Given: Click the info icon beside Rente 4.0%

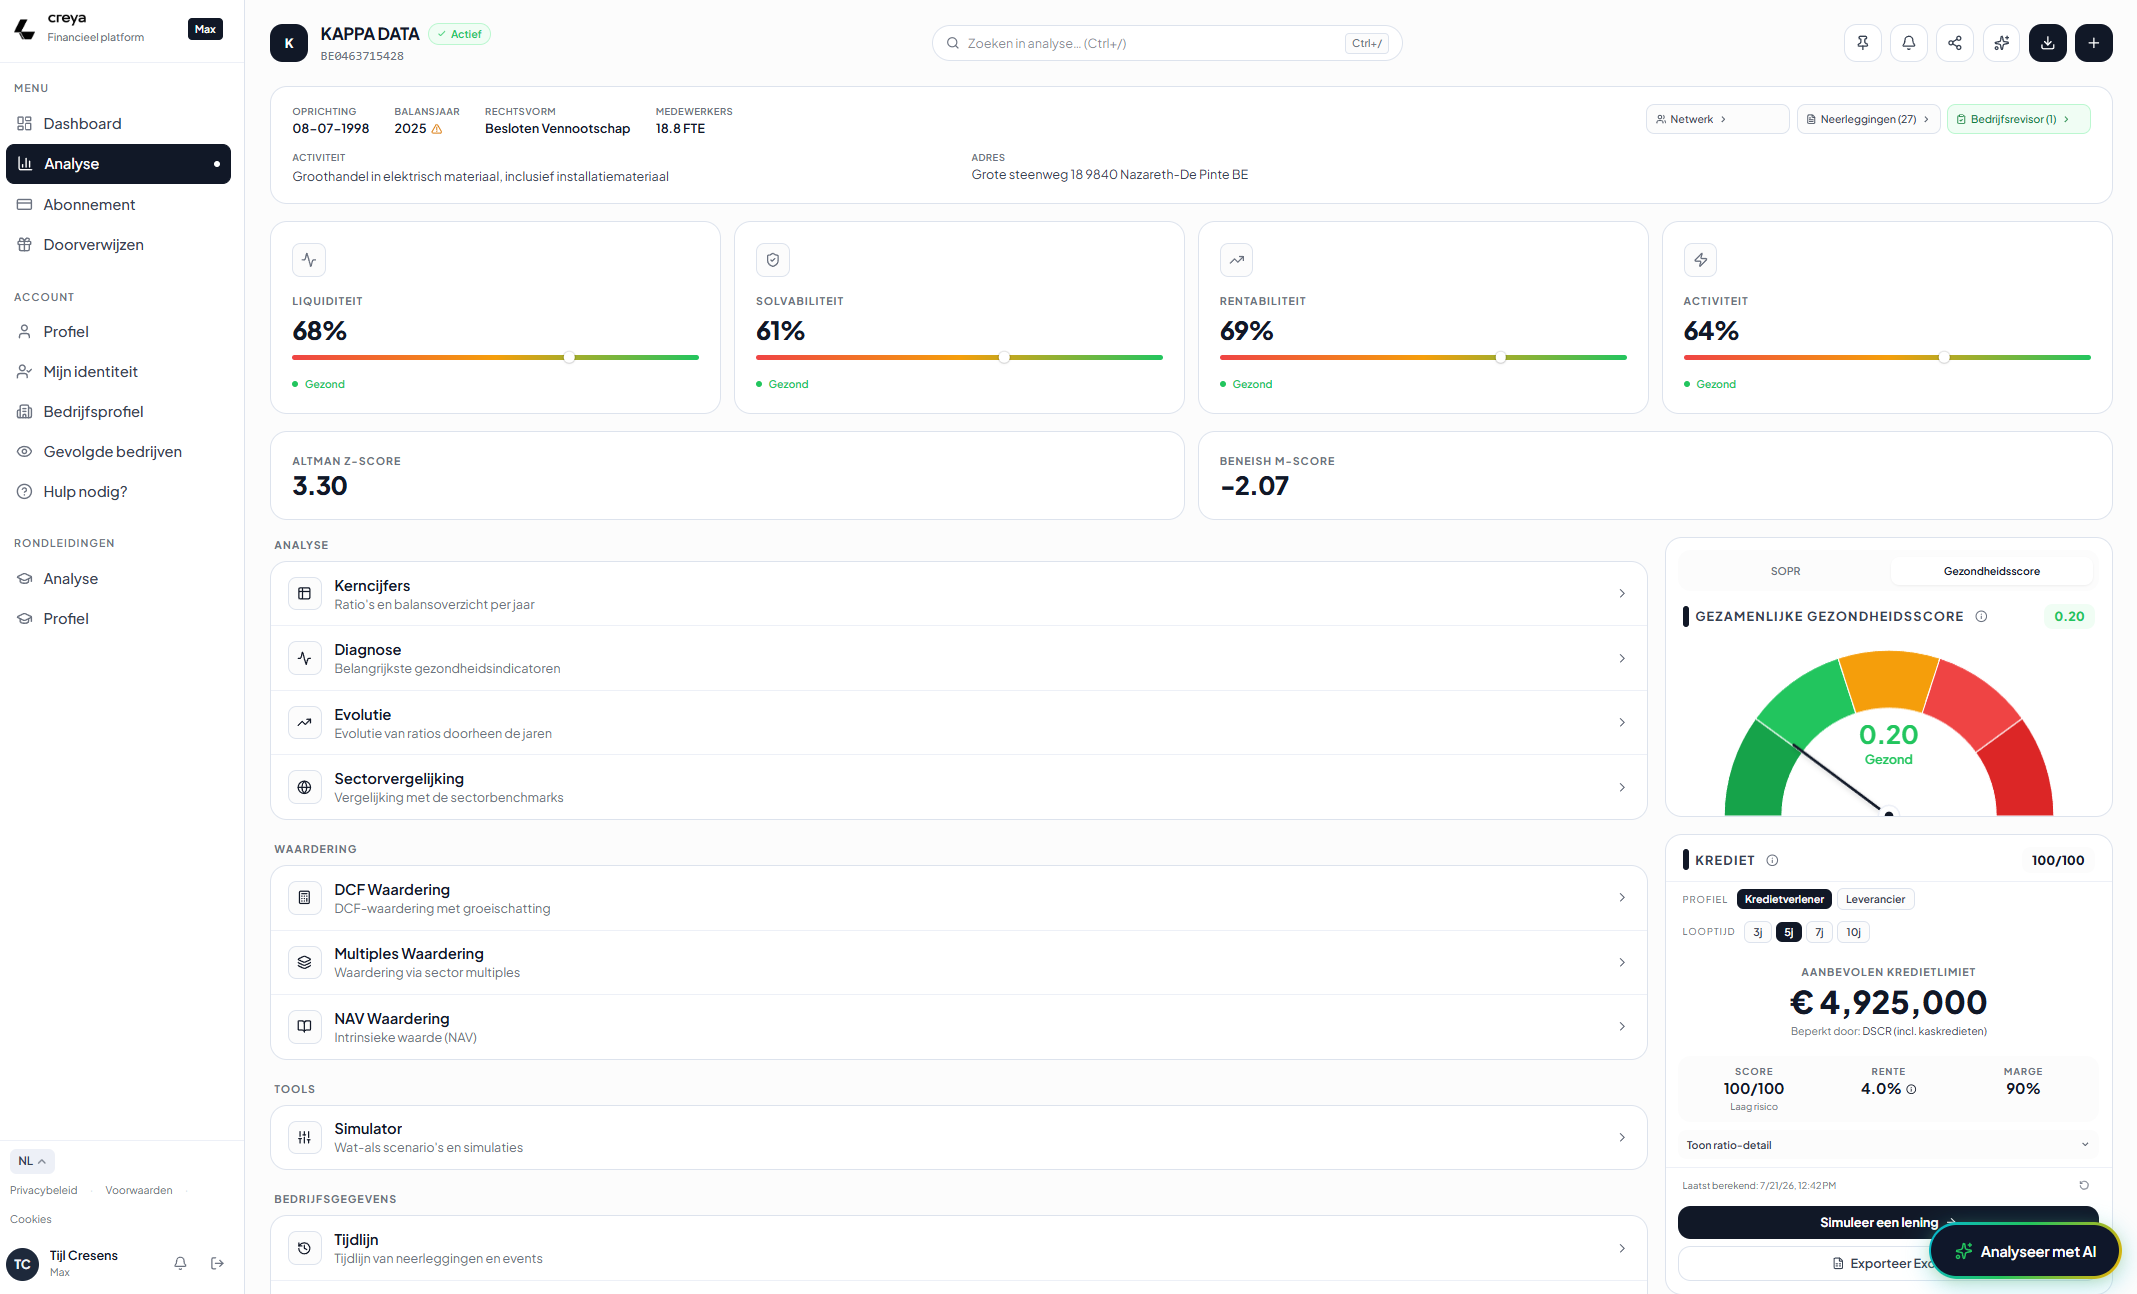Looking at the screenshot, I should (1911, 1089).
